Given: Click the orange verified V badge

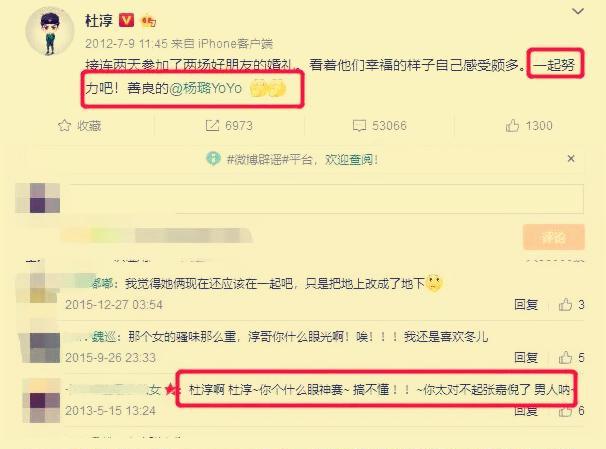Looking at the screenshot, I should click(x=126, y=20).
